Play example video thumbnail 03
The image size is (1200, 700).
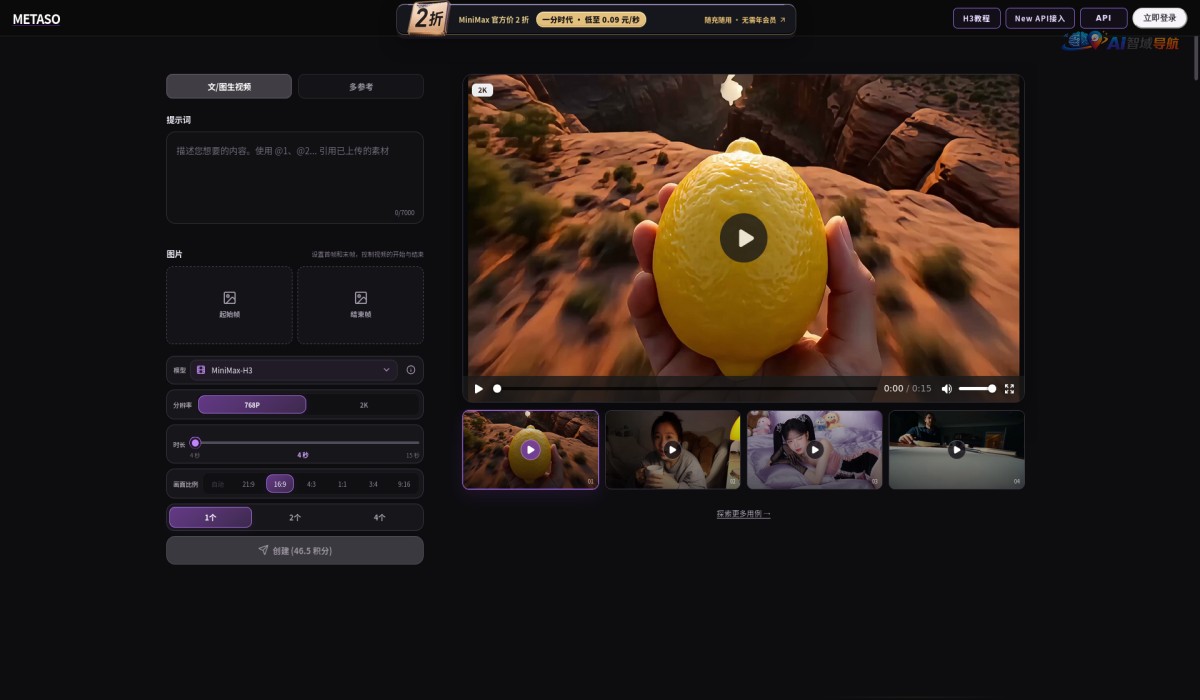point(815,450)
